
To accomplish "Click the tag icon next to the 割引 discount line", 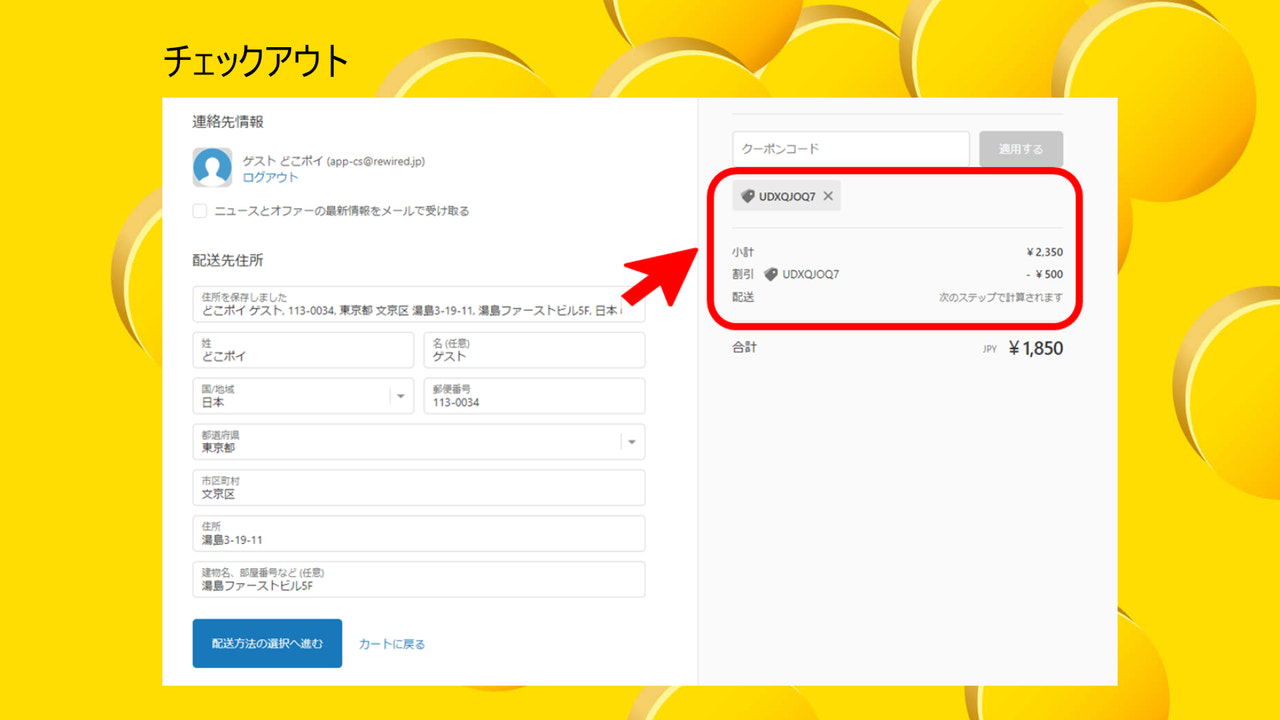I will click(770, 273).
